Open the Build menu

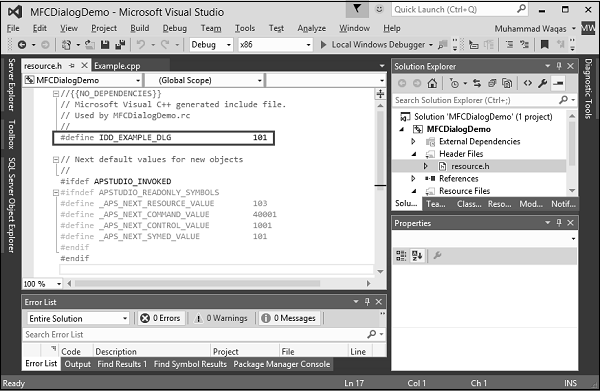tap(140, 28)
